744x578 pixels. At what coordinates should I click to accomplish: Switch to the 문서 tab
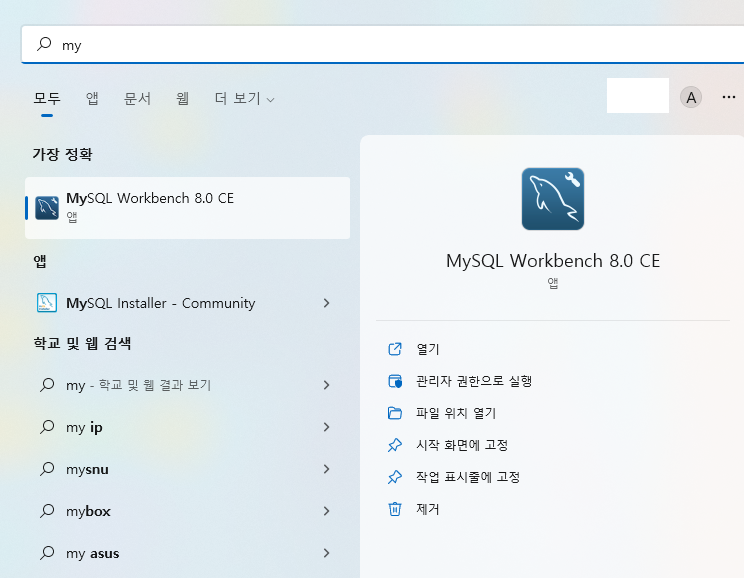[x=137, y=98]
